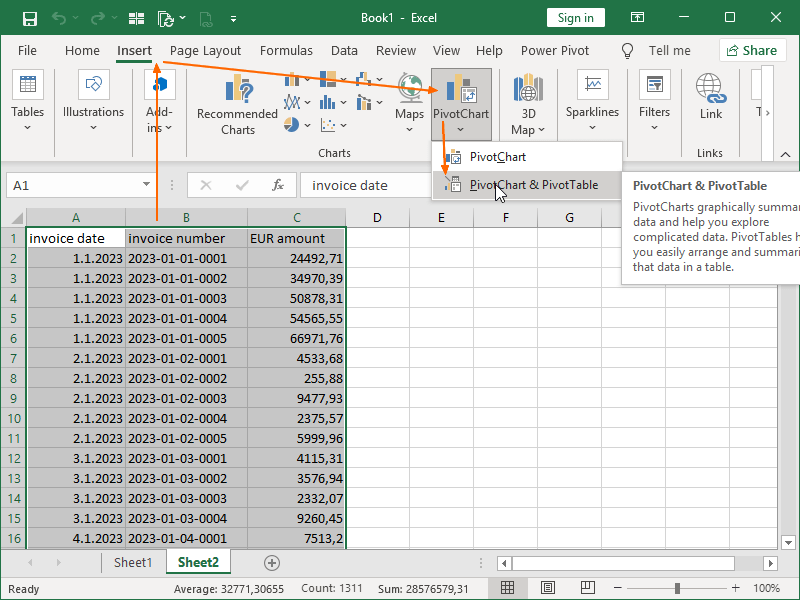Viewport: 800px width, 600px height.
Task: Select the 3D Map icon
Action: click(x=527, y=87)
